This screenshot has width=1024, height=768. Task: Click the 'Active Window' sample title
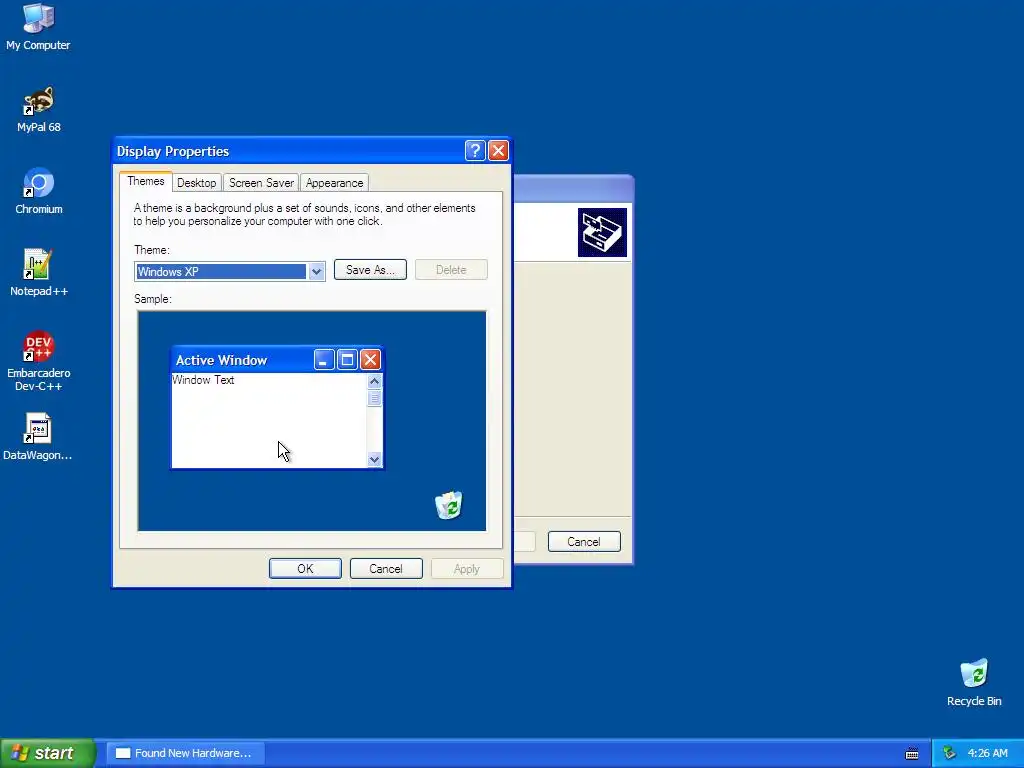pyautogui.click(x=221, y=360)
